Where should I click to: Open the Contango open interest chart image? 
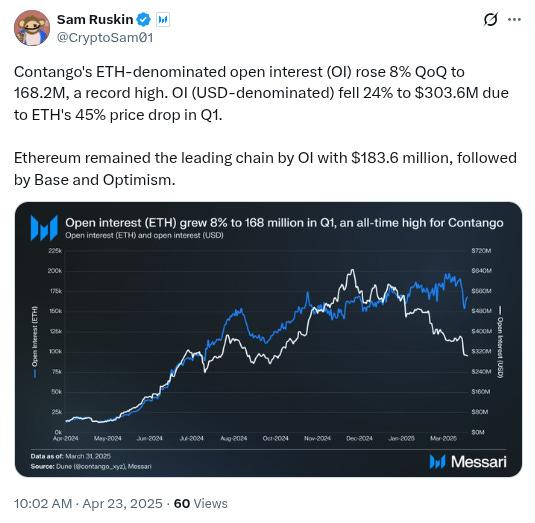pyautogui.click(x=268, y=339)
